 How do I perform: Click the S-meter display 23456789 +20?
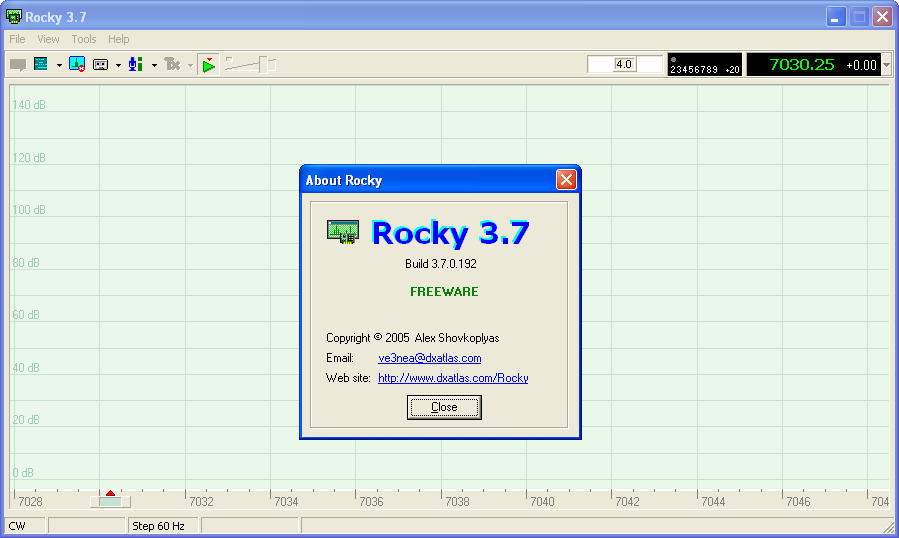pos(705,64)
